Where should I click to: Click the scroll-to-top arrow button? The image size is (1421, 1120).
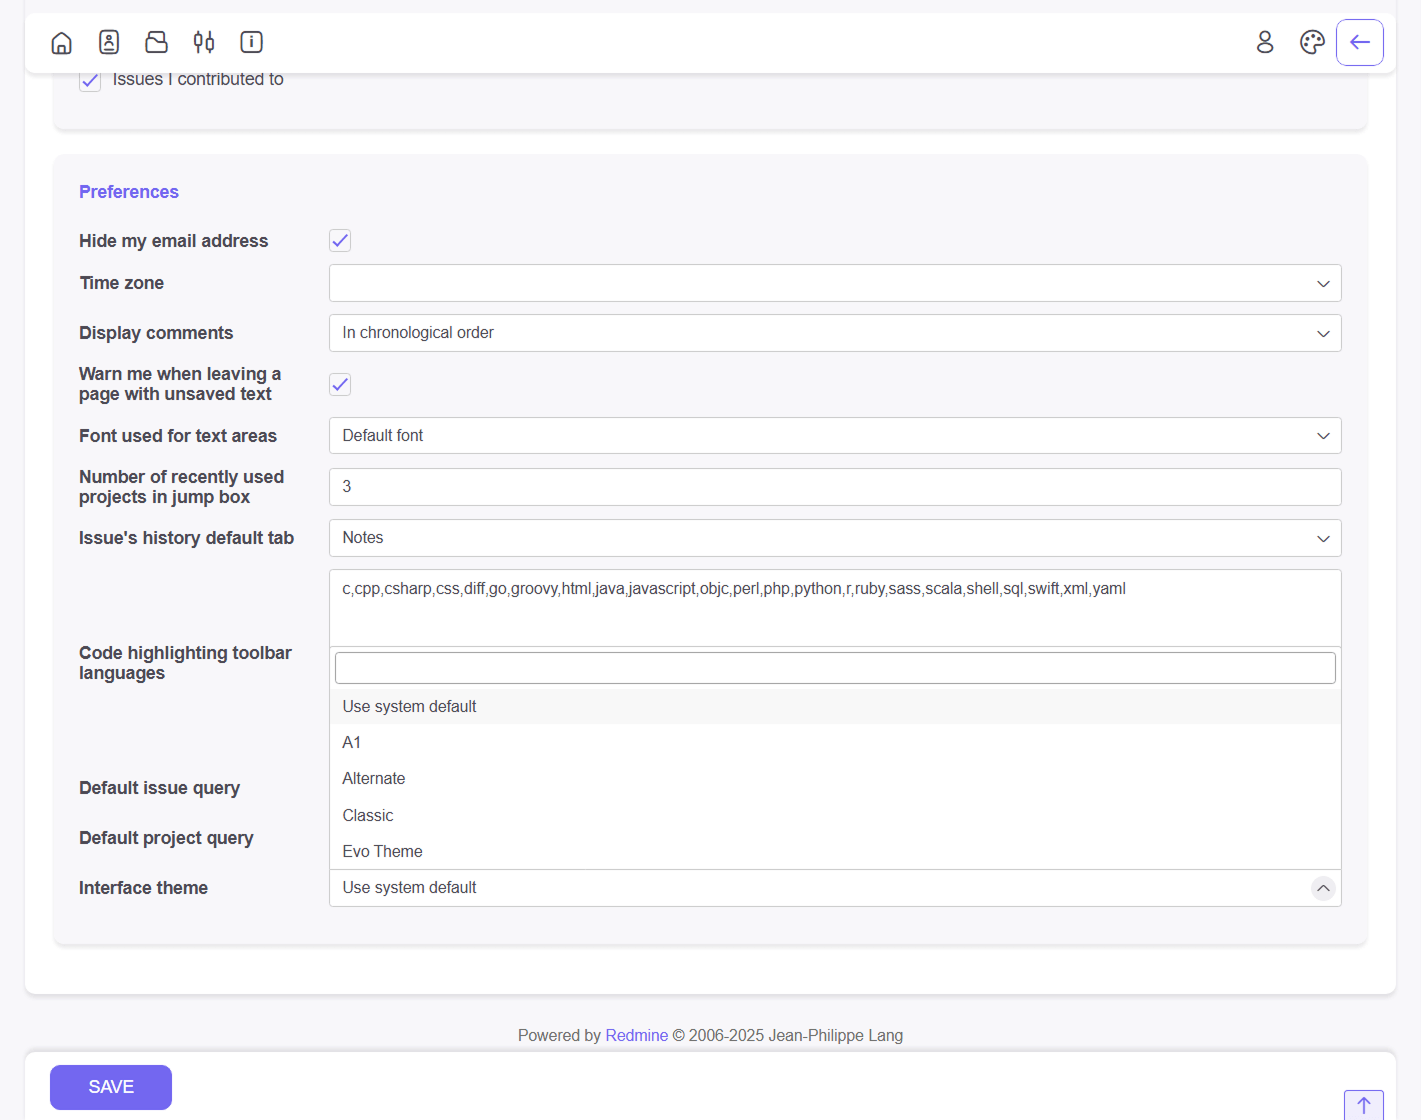tap(1363, 1105)
